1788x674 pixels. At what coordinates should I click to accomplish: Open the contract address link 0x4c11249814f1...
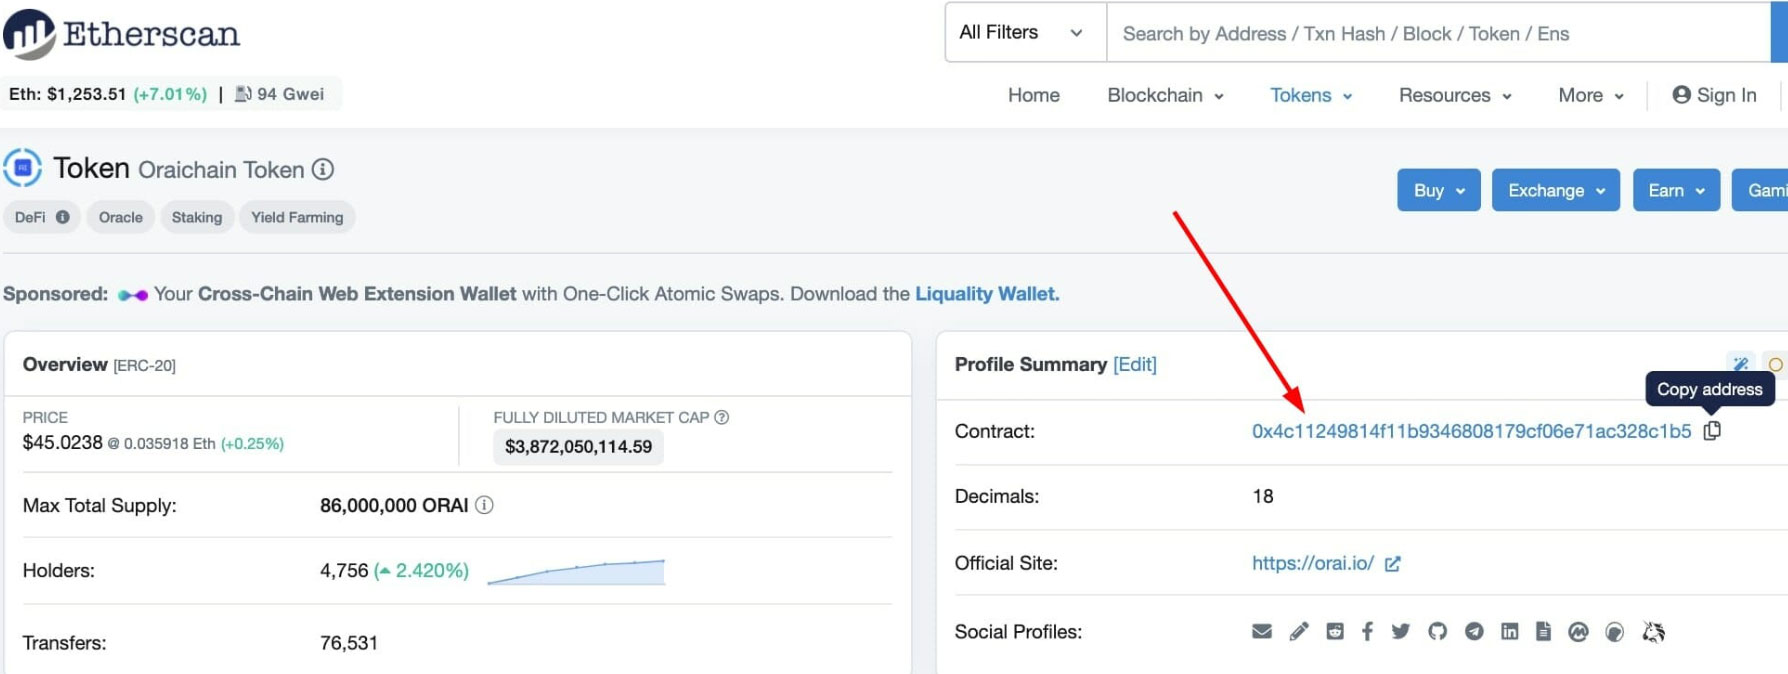coord(1472,431)
